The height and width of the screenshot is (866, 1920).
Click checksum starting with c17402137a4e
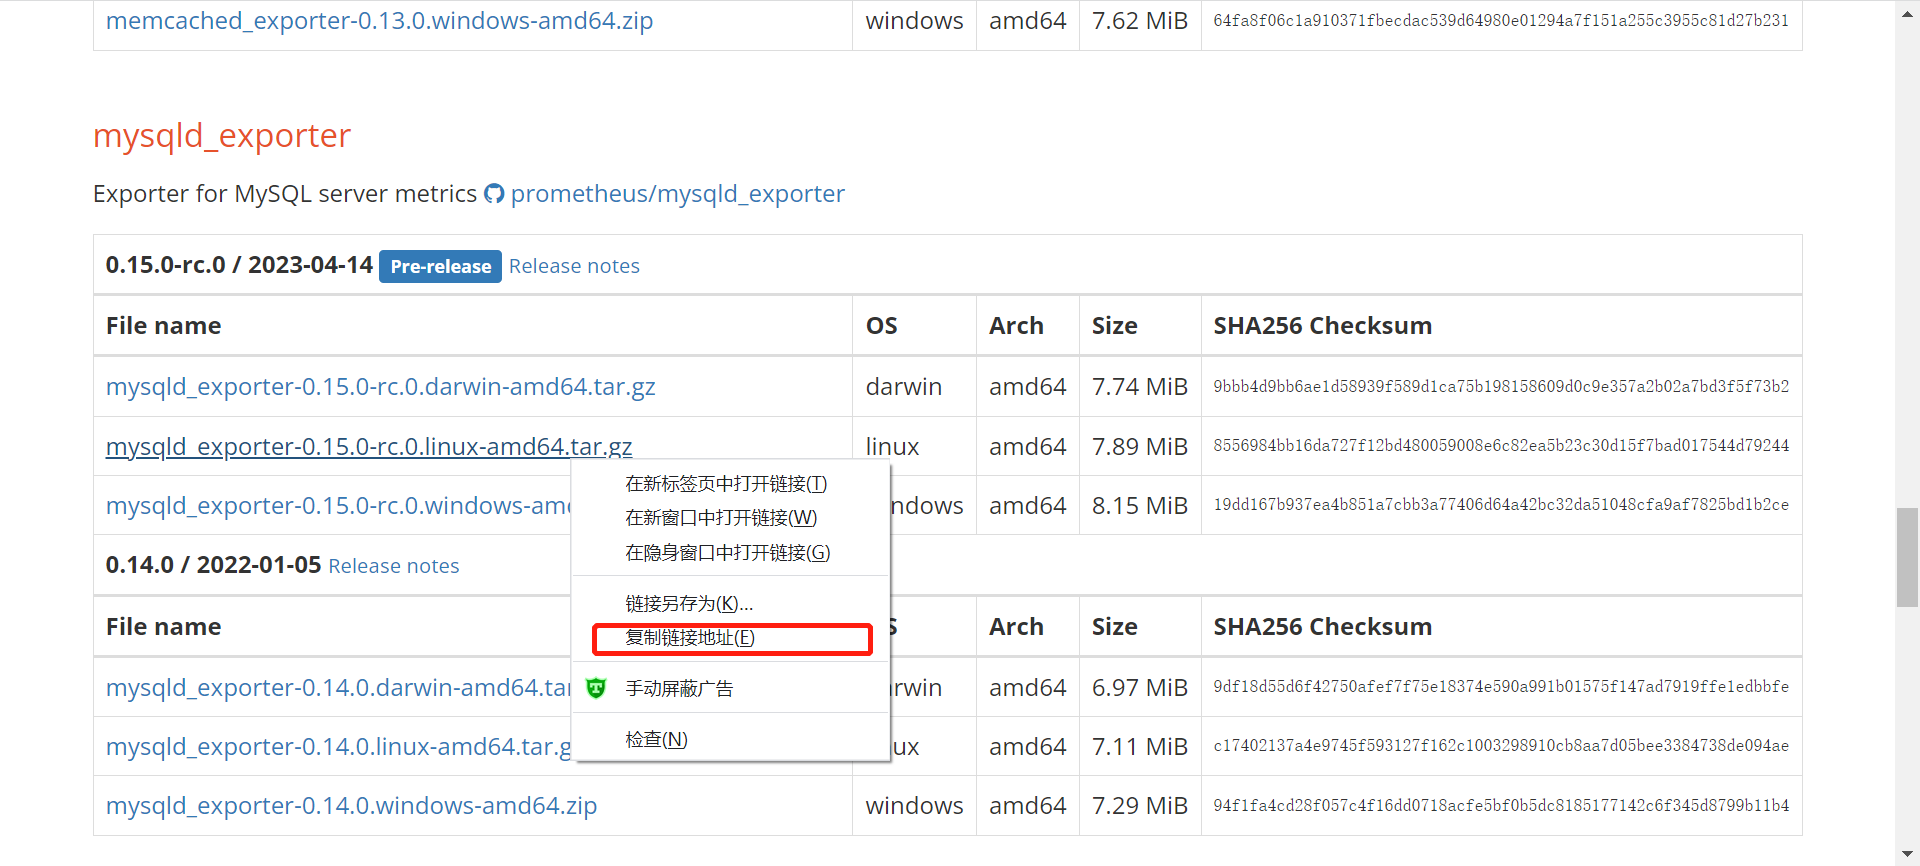[x=1501, y=745]
